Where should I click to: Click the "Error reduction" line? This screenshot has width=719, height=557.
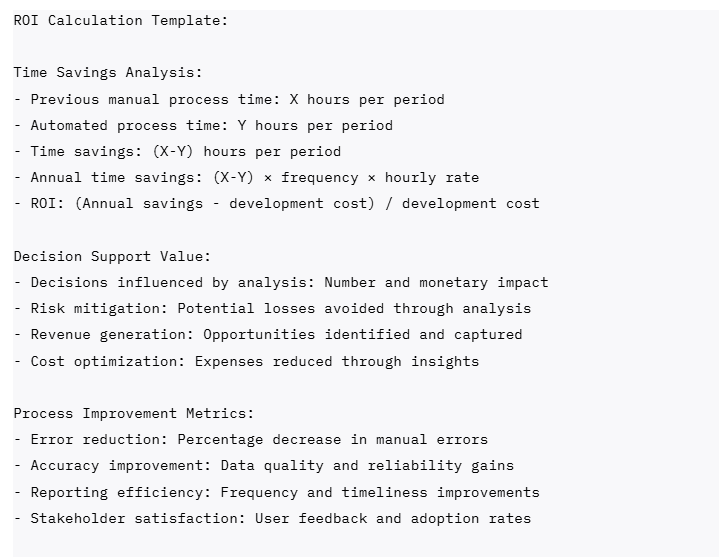(x=251, y=439)
